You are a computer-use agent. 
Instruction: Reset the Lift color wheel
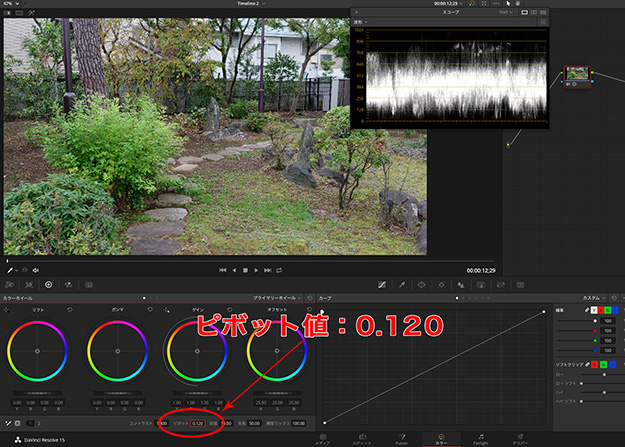[67, 310]
